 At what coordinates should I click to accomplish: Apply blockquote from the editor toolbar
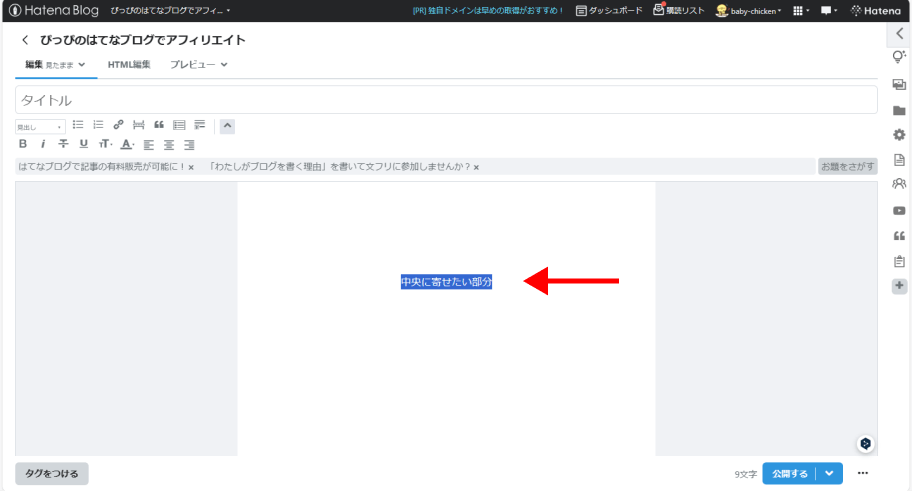[159, 125]
